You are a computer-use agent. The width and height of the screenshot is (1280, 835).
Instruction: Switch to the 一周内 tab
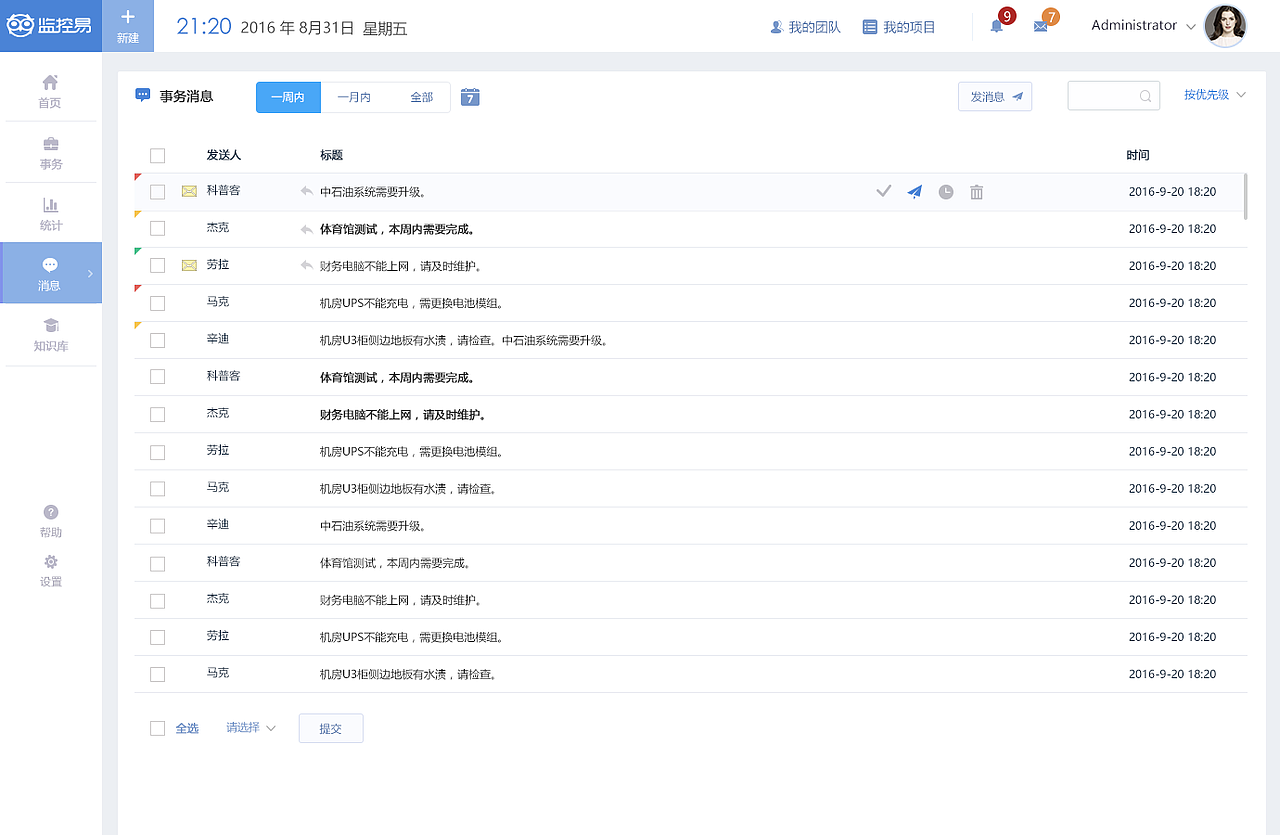click(288, 97)
